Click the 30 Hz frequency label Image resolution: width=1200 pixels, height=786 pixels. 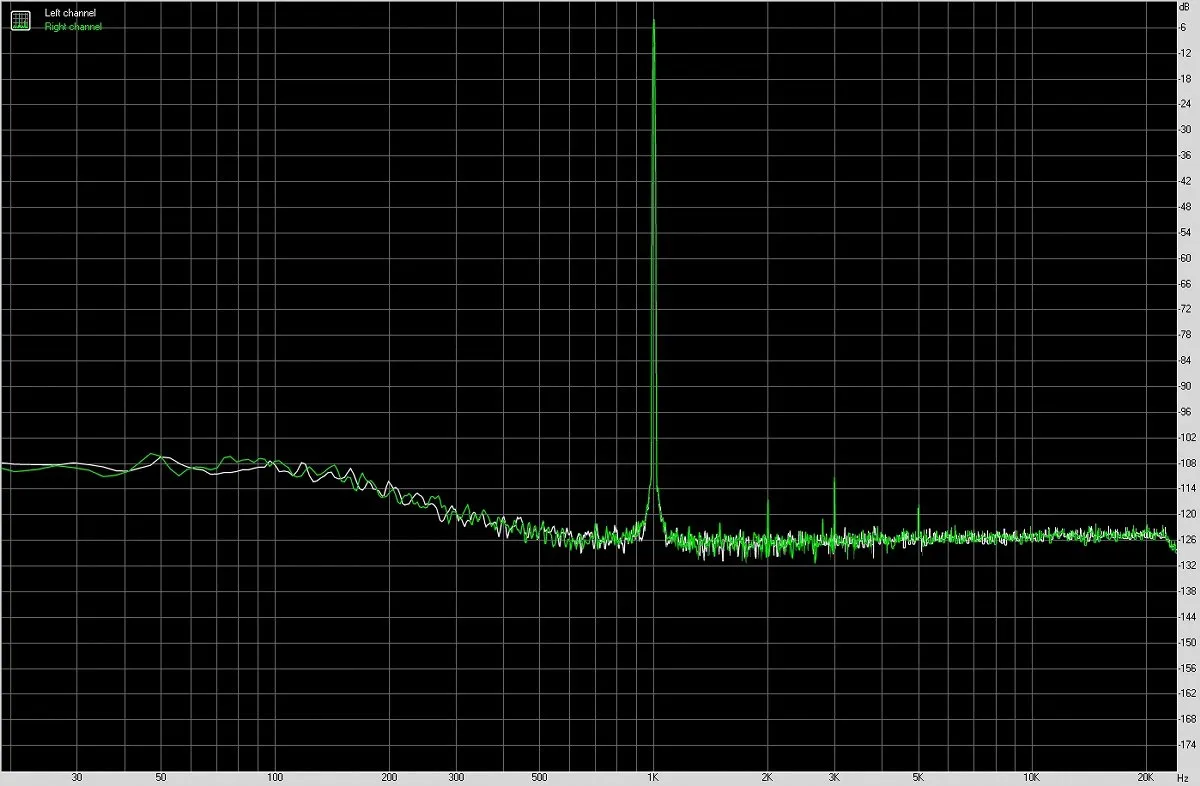point(76,776)
